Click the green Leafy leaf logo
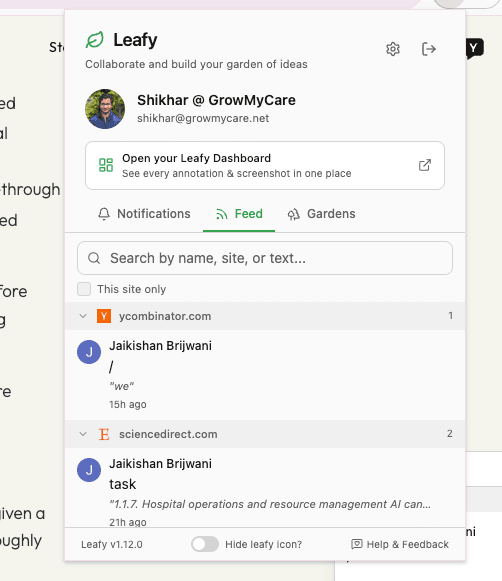Screen dimensions: 502x581 tap(94, 40)
